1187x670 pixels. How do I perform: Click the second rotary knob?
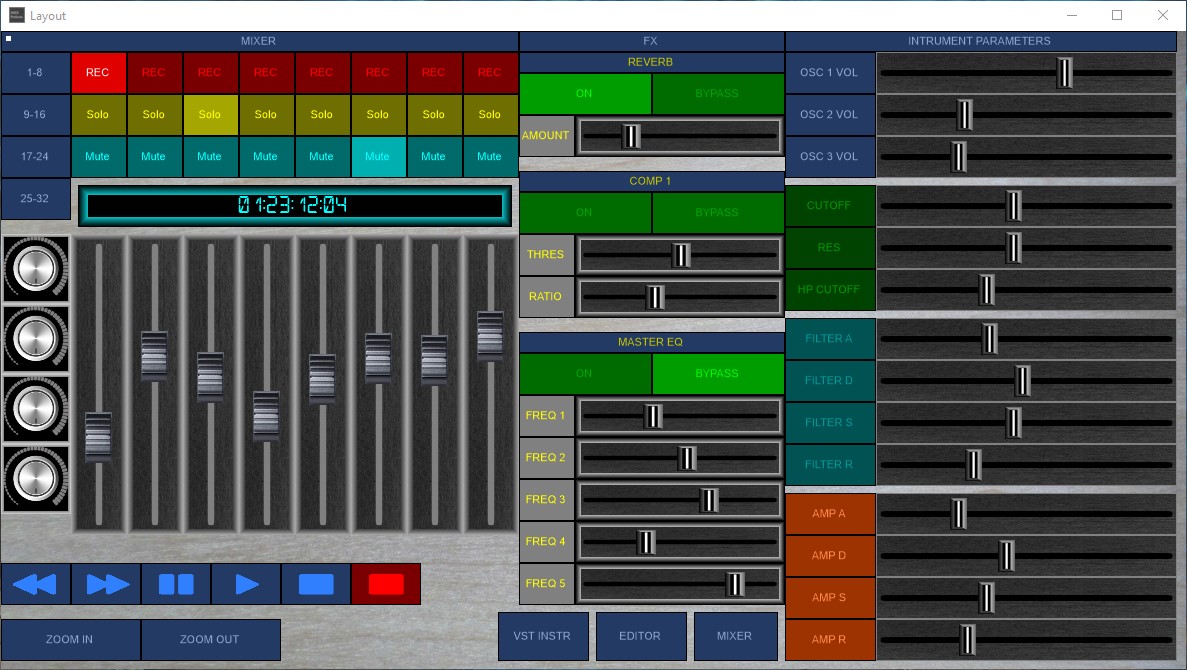pyautogui.click(x=36, y=338)
